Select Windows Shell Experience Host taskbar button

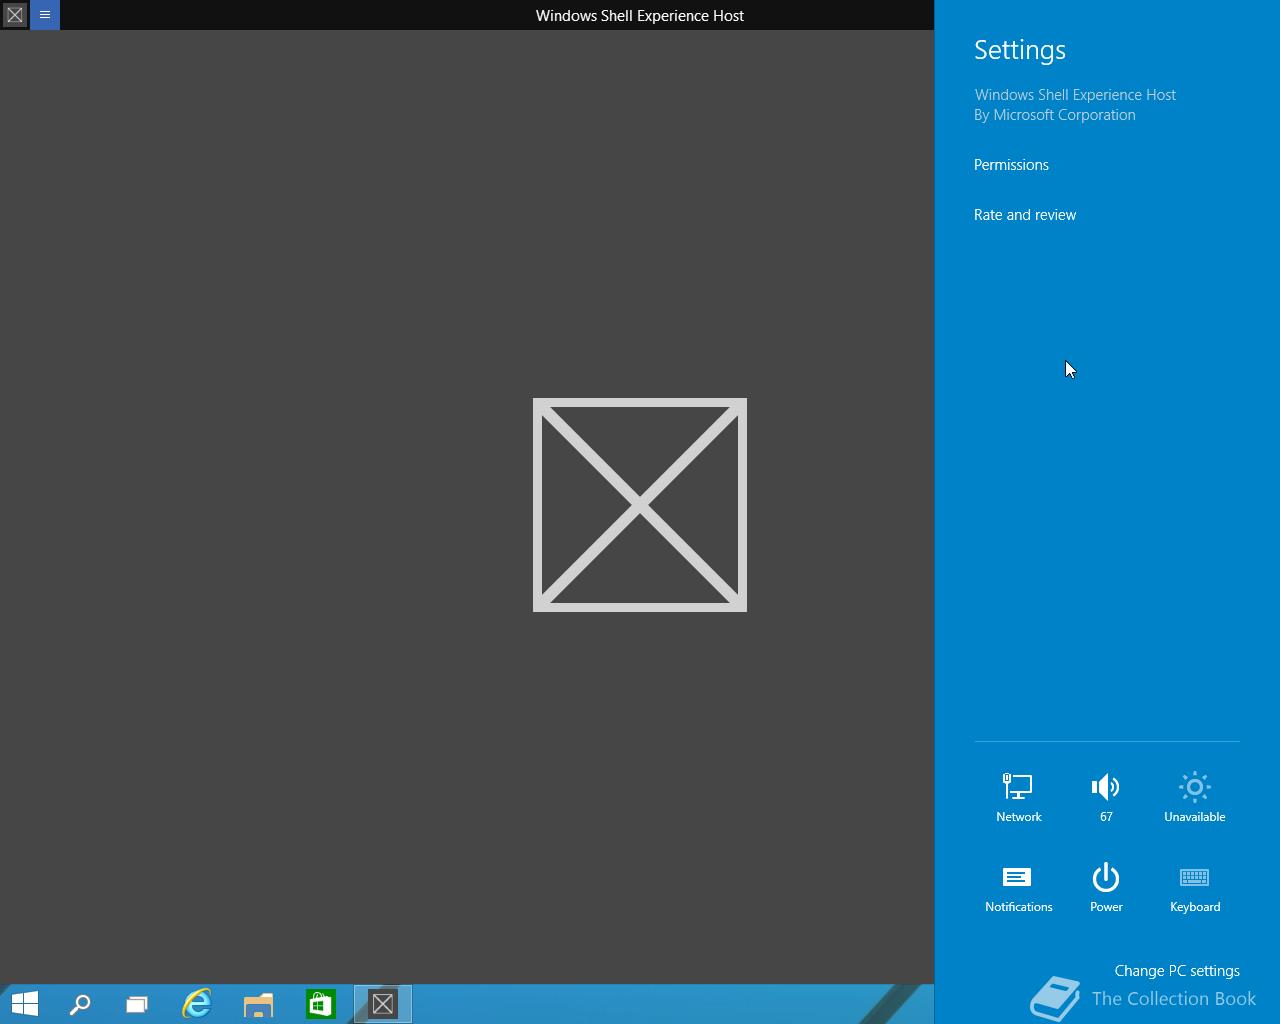pyautogui.click(x=383, y=1004)
